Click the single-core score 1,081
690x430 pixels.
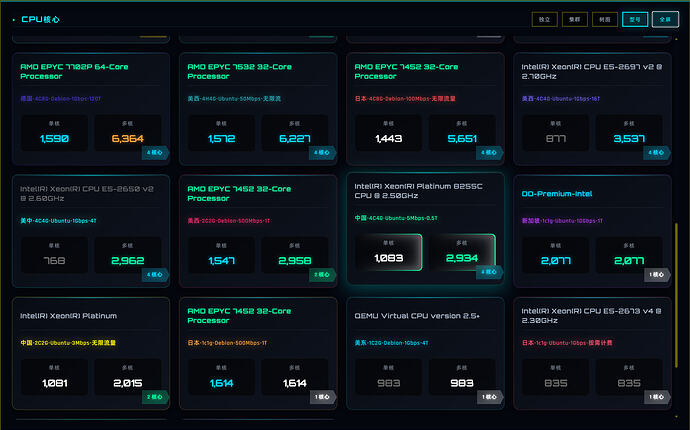click(55, 383)
